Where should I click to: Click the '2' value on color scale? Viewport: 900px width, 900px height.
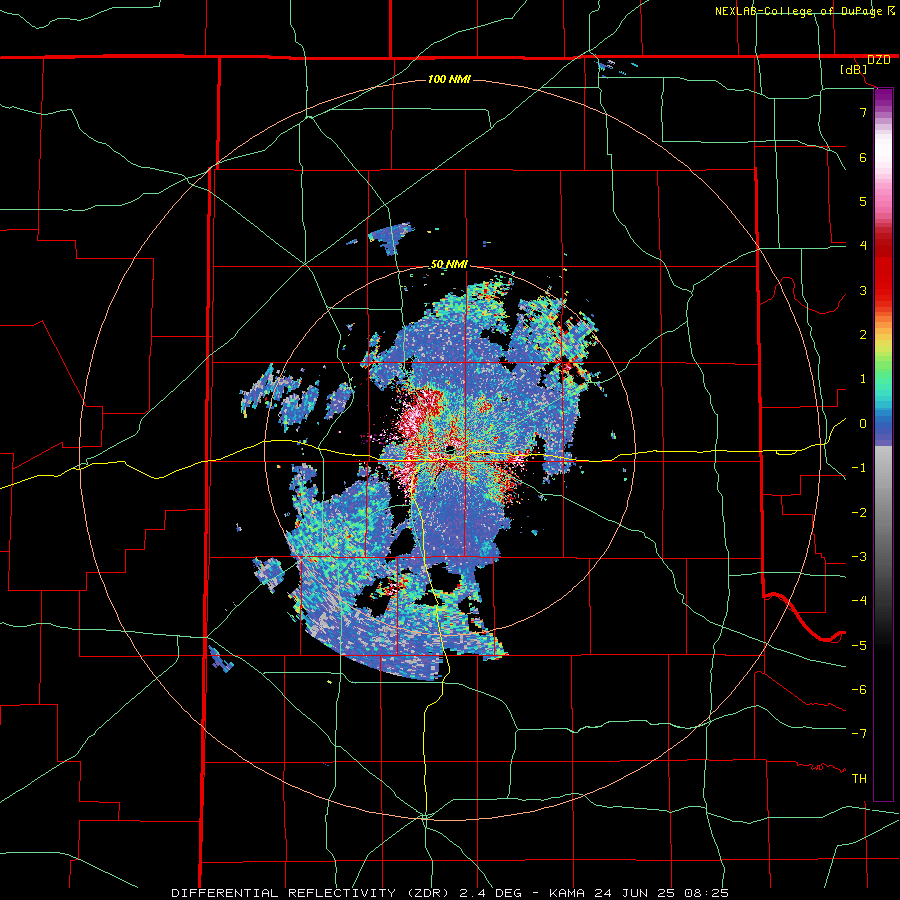click(x=863, y=335)
